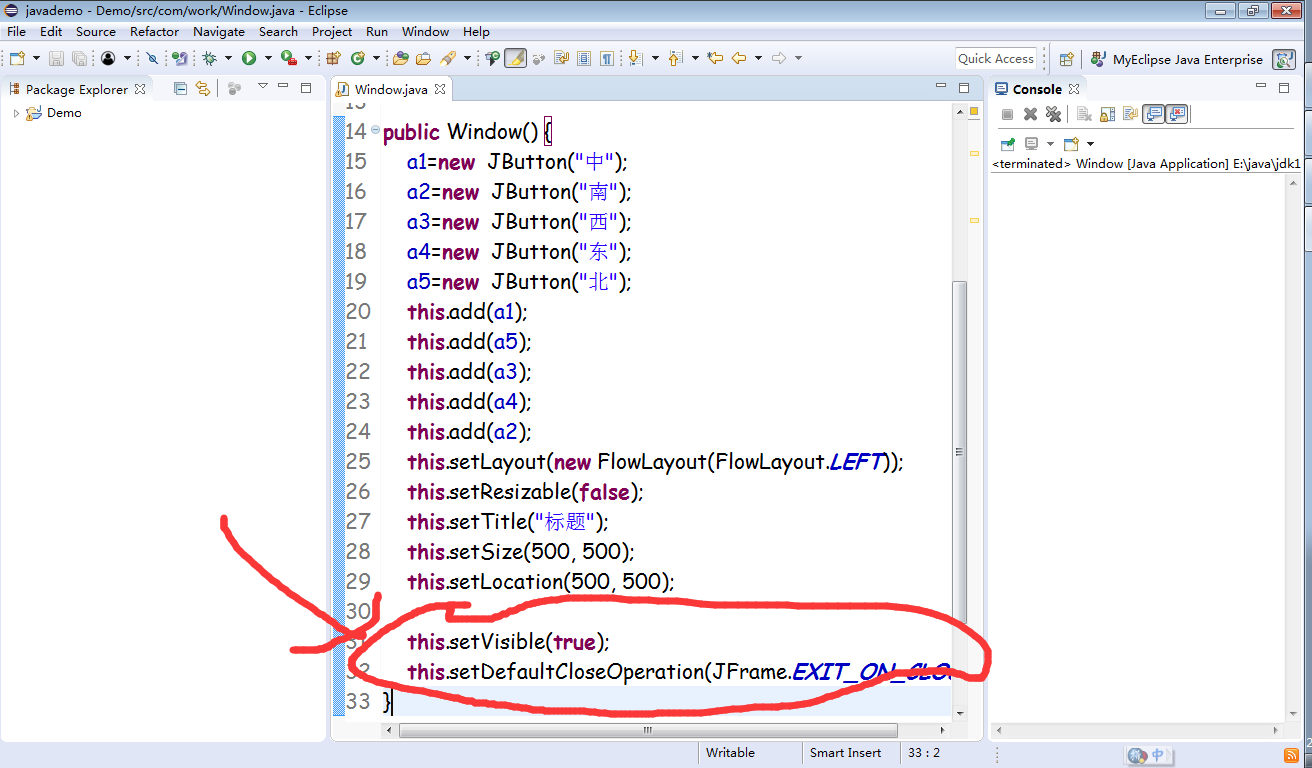Open dropdown beside Search flashlight icon

(467, 58)
